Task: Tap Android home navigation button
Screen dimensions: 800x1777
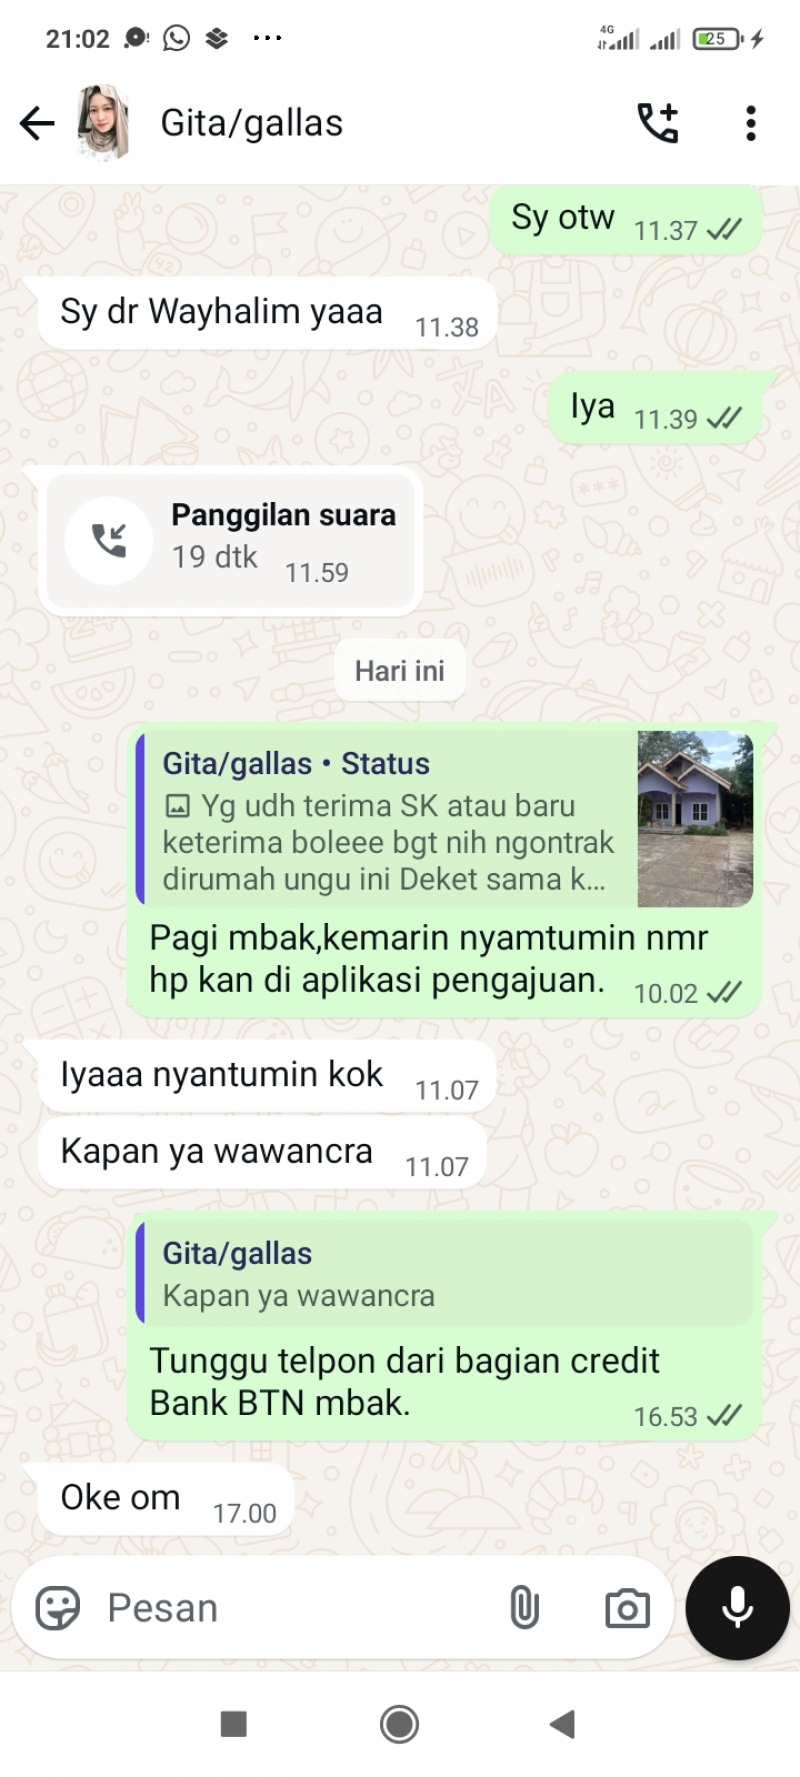Action: [400, 1724]
